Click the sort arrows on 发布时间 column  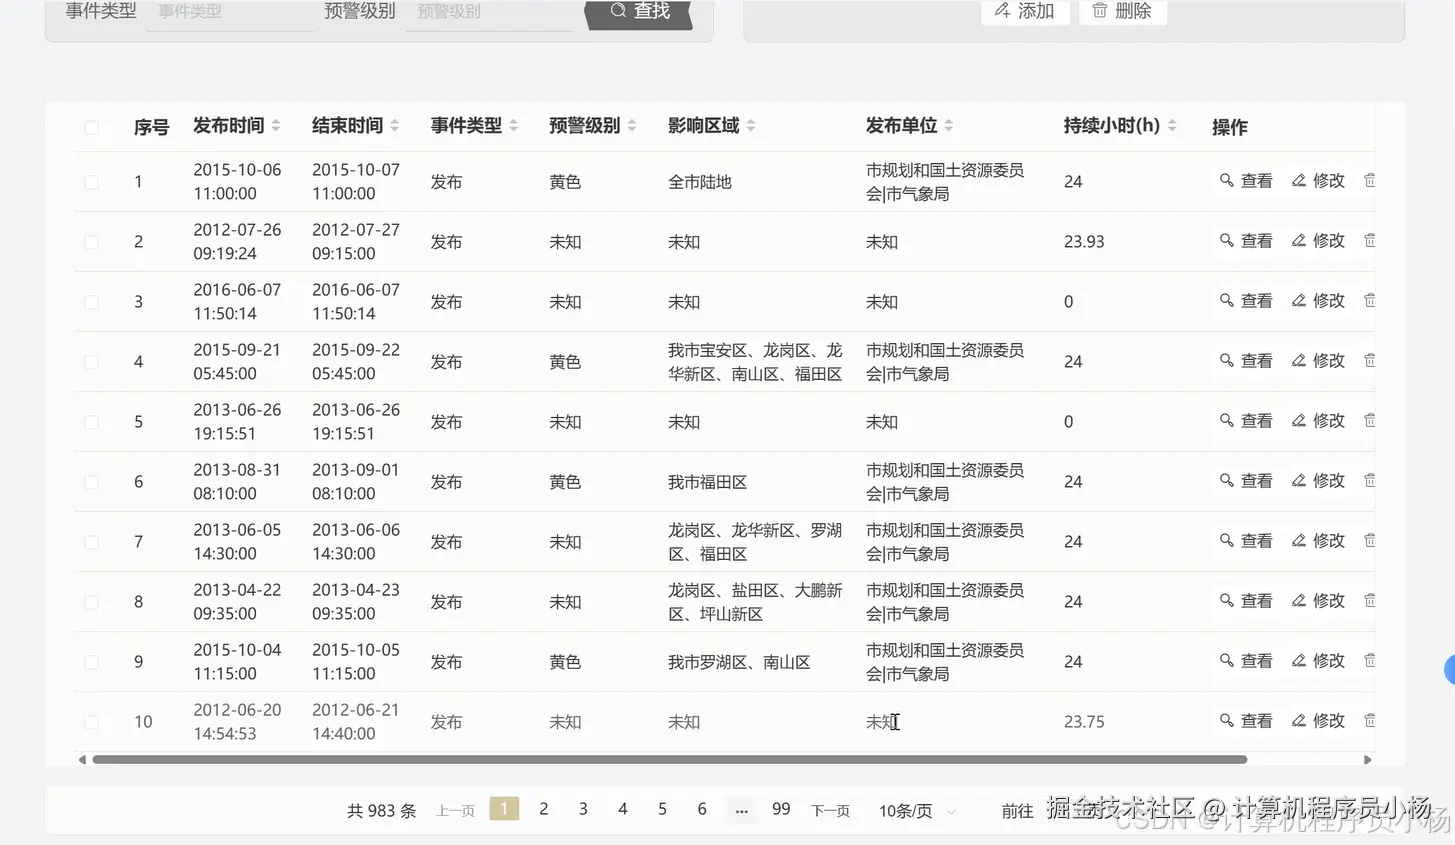278,125
